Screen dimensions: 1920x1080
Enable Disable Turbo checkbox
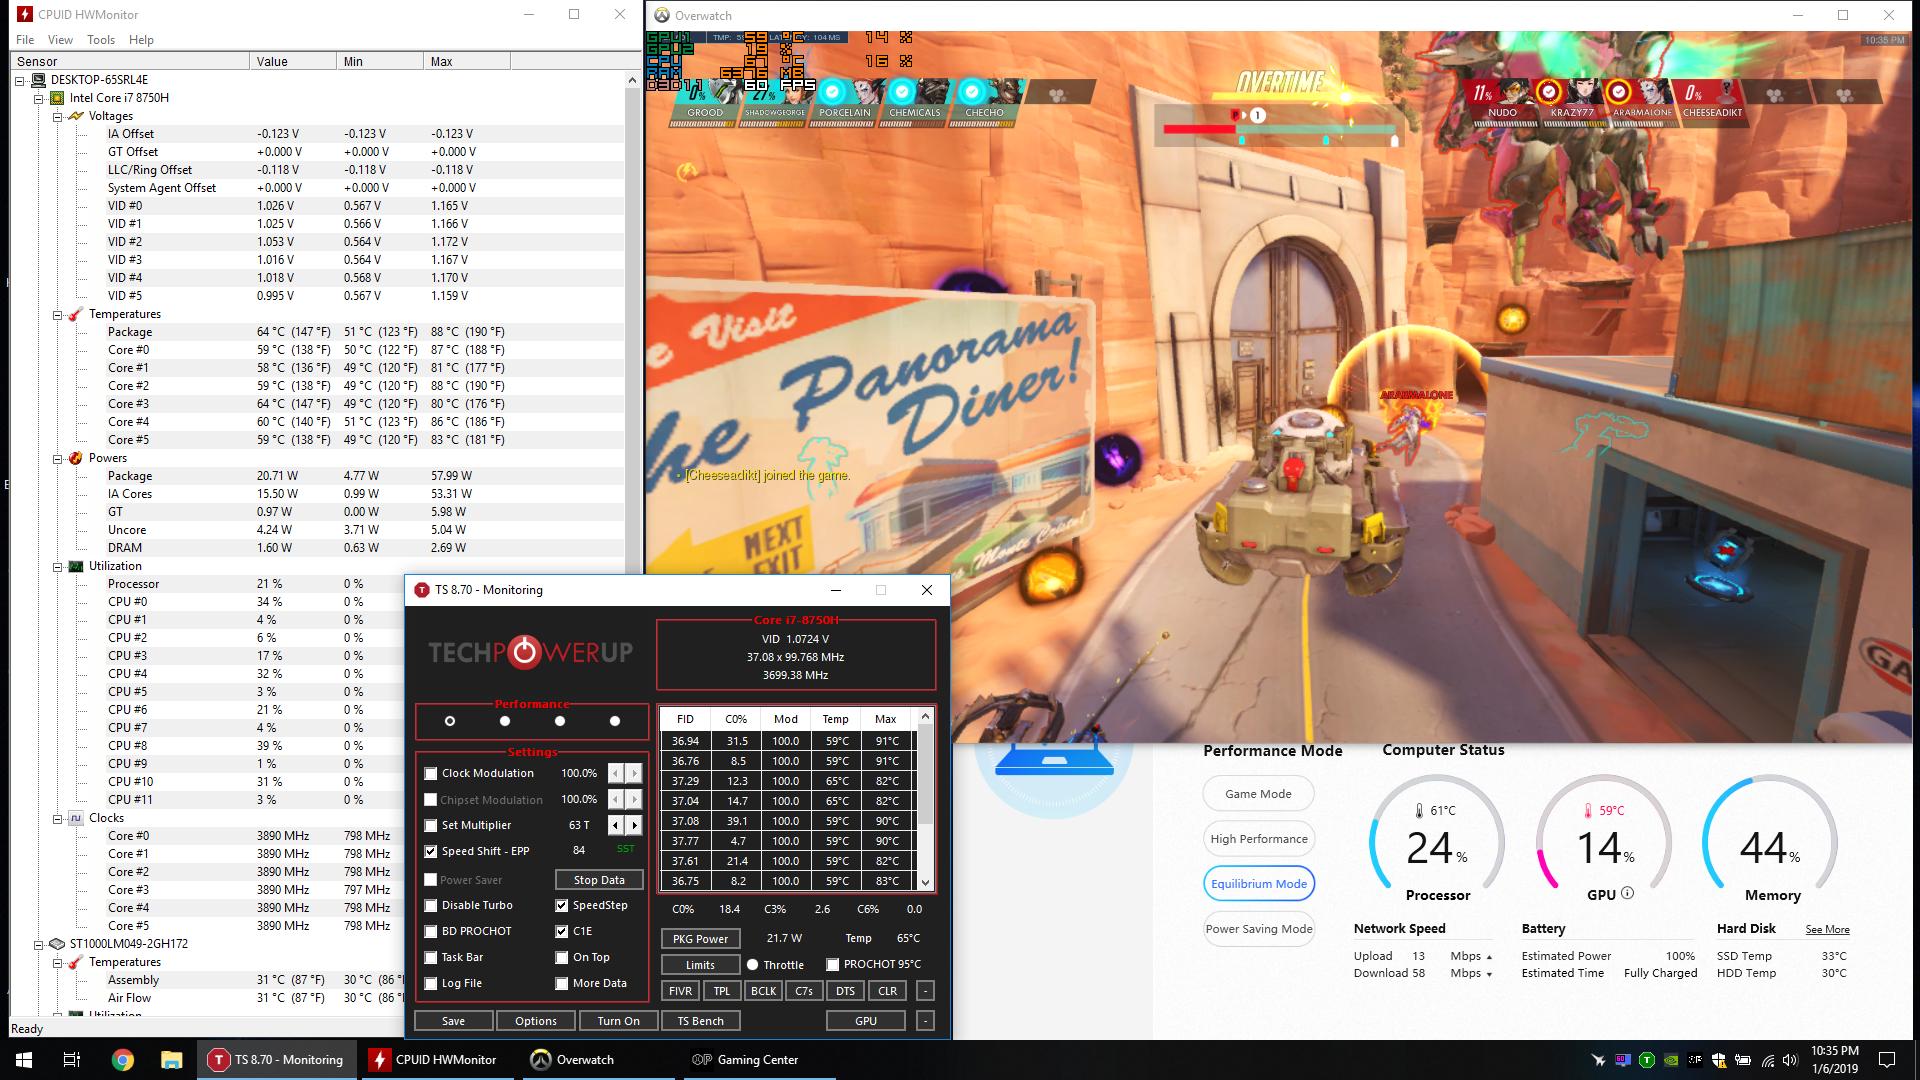point(431,905)
